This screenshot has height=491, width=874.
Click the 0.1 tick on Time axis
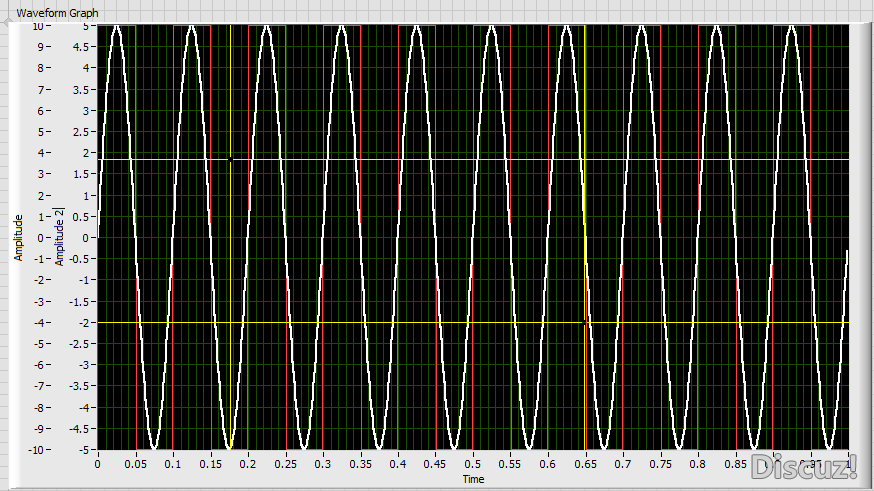tap(173, 464)
